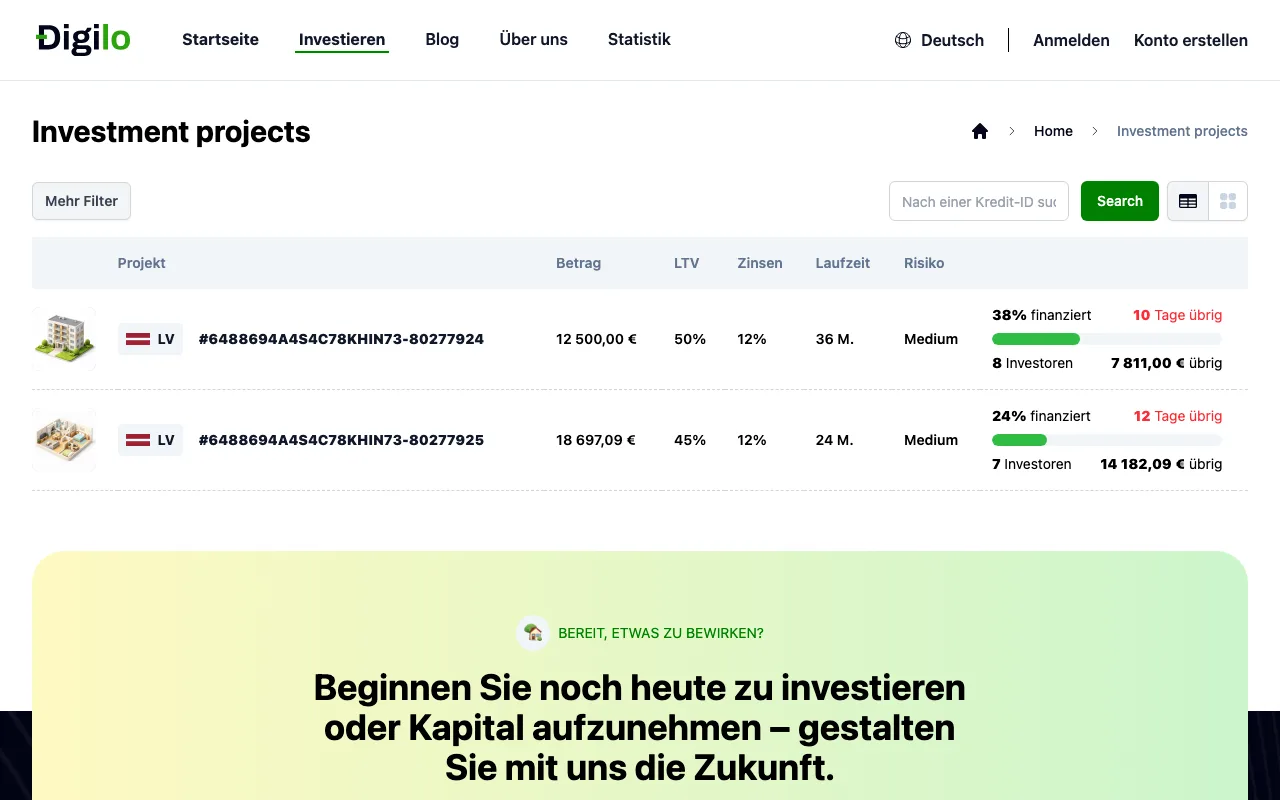
Task: Open Statistik page
Action: [639, 40]
